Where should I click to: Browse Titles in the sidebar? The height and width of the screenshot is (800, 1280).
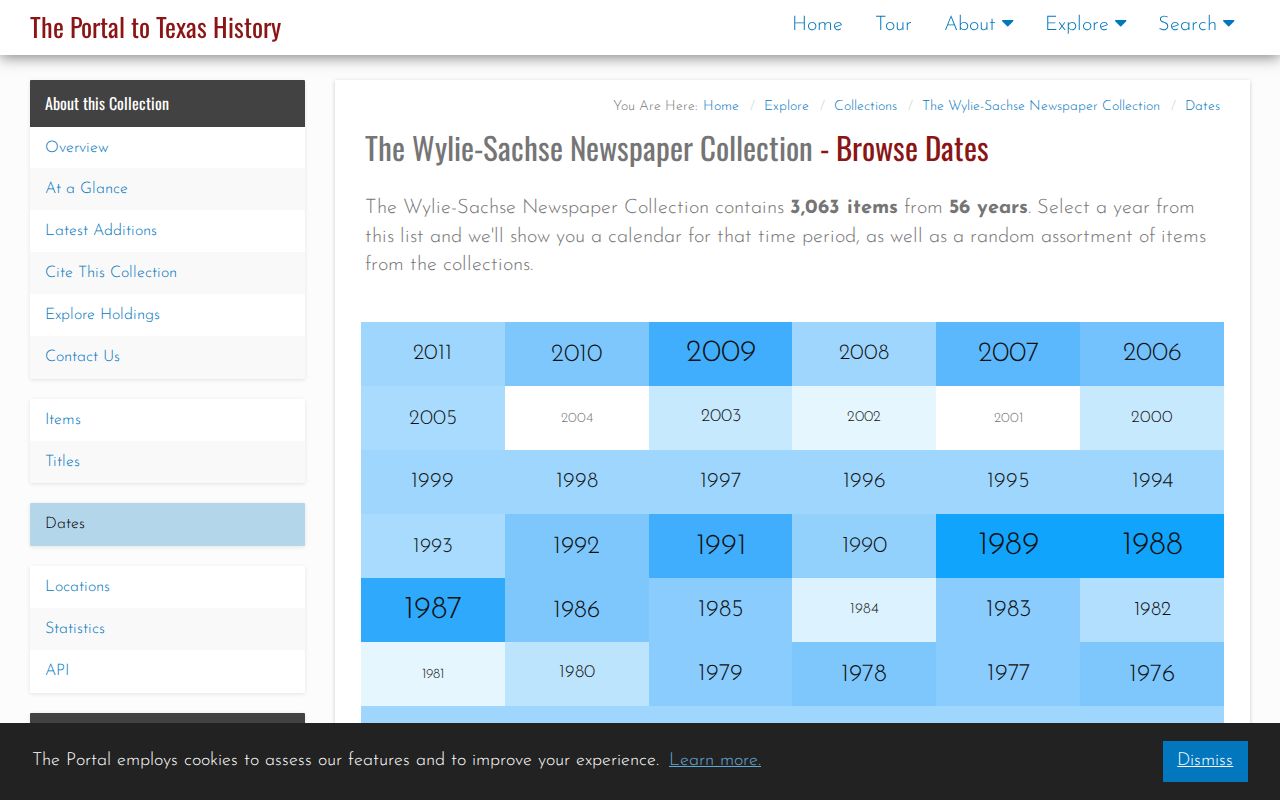point(167,461)
